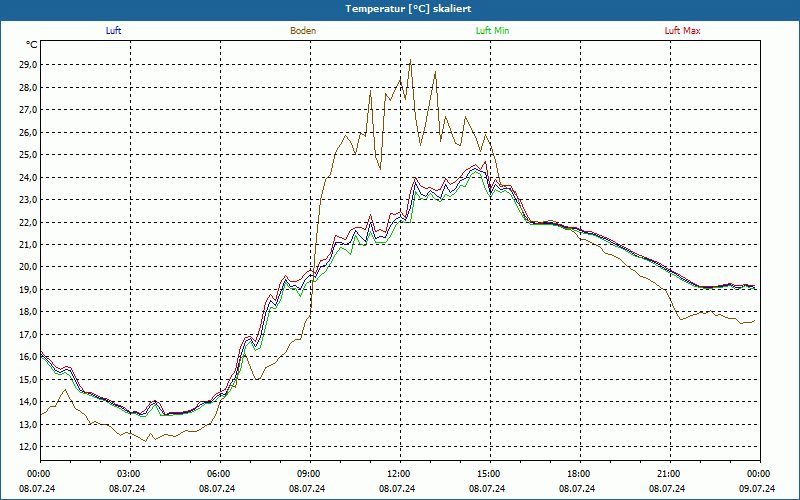Click the 16,0 y-axis value
The height and width of the screenshot is (500, 800).
click(29, 357)
